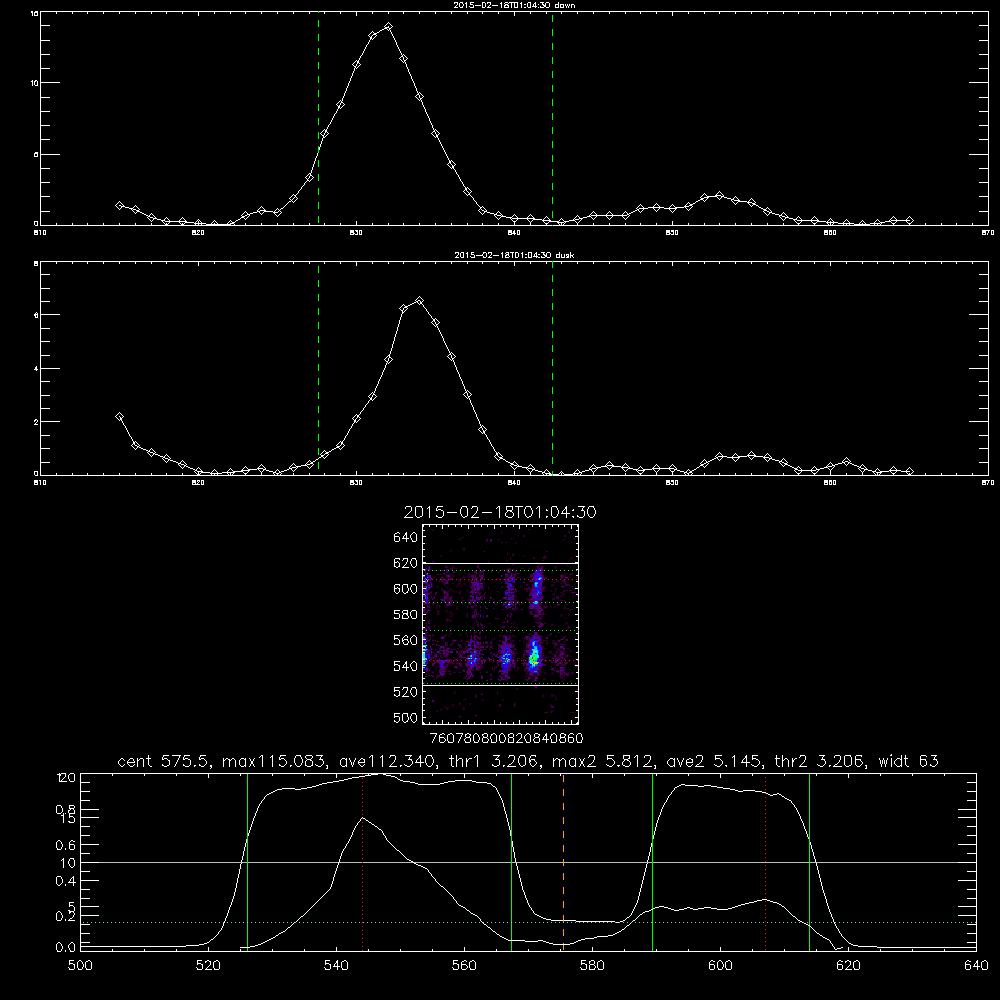1000x1000 pixels.
Task: Click the '540' x-axis label of bottom plot
Action: pyautogui.click(x=336, y=966)
